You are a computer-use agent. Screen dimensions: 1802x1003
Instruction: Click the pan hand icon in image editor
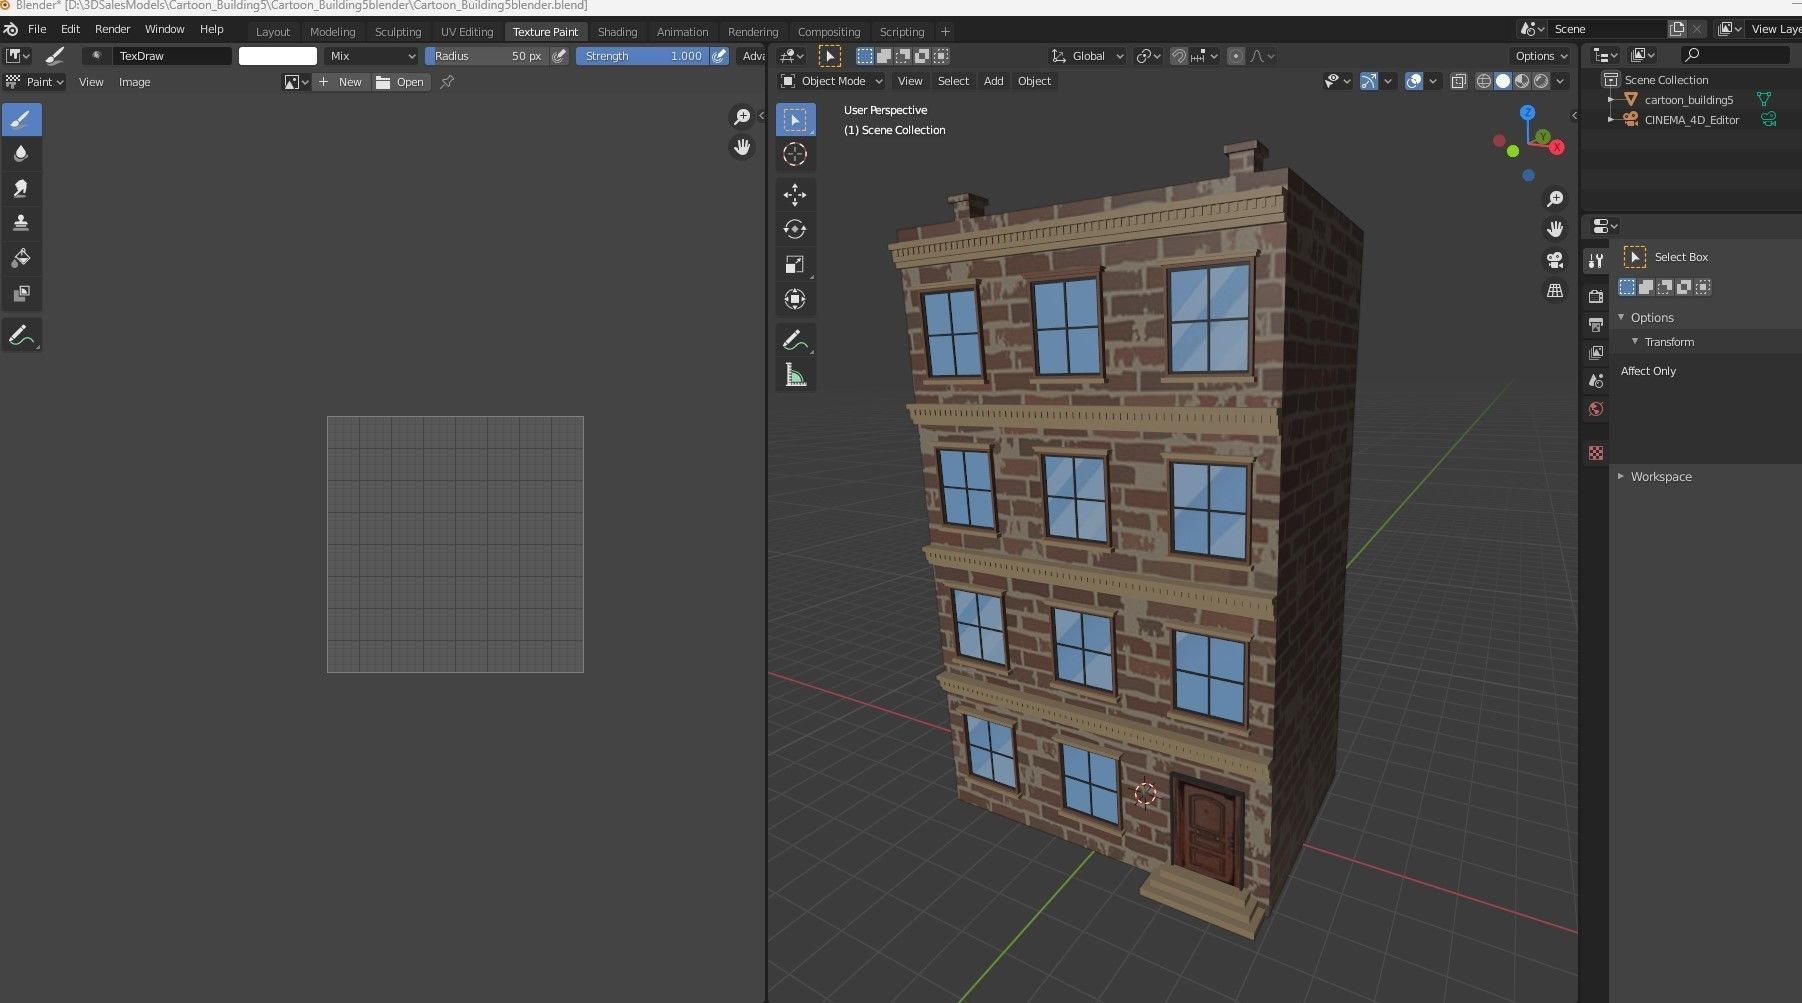[x=742, y=148]
